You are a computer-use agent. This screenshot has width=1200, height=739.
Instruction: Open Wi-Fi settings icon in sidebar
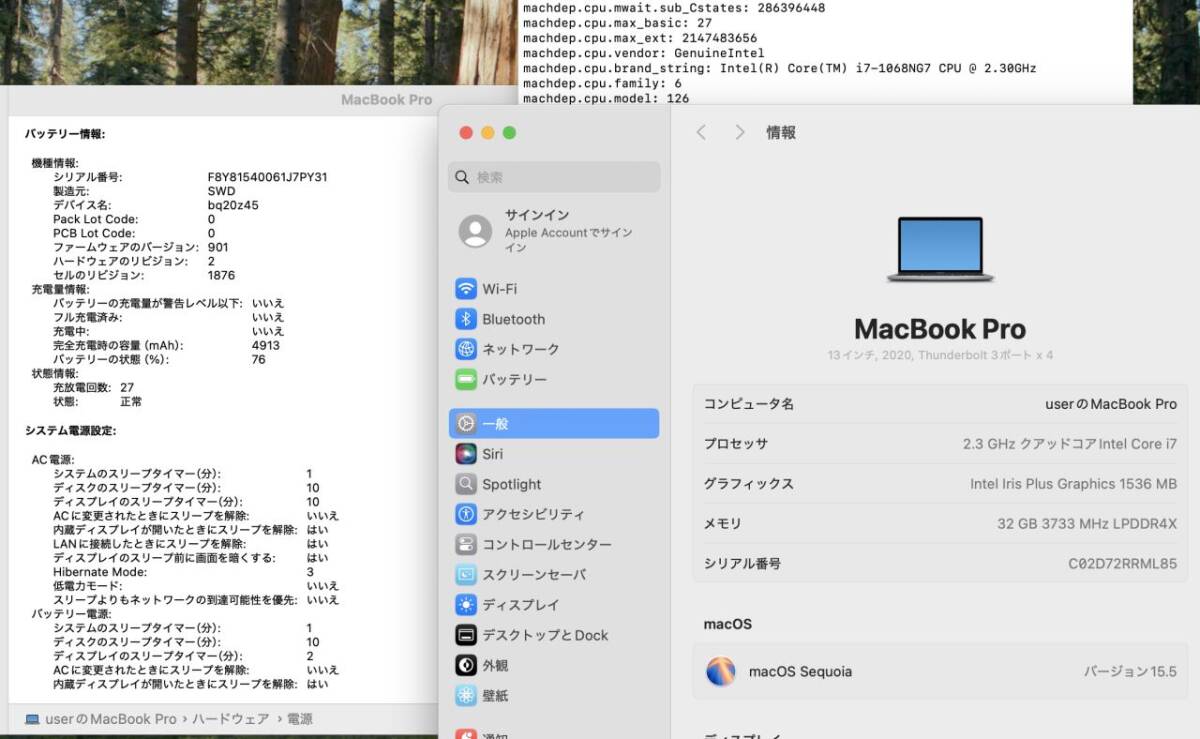(x=466, y=289)
